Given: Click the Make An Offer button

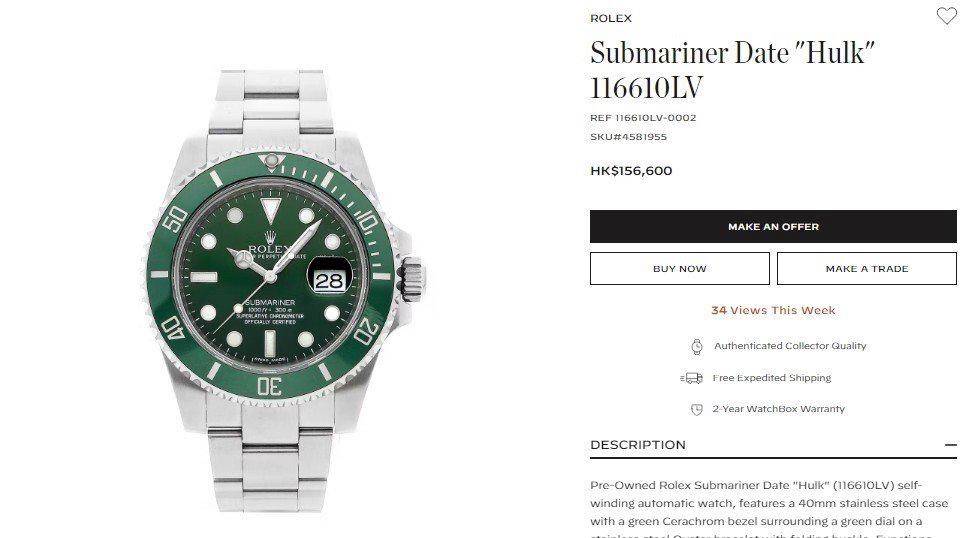Looking at the screenshot, I should [x=773, y=227].
